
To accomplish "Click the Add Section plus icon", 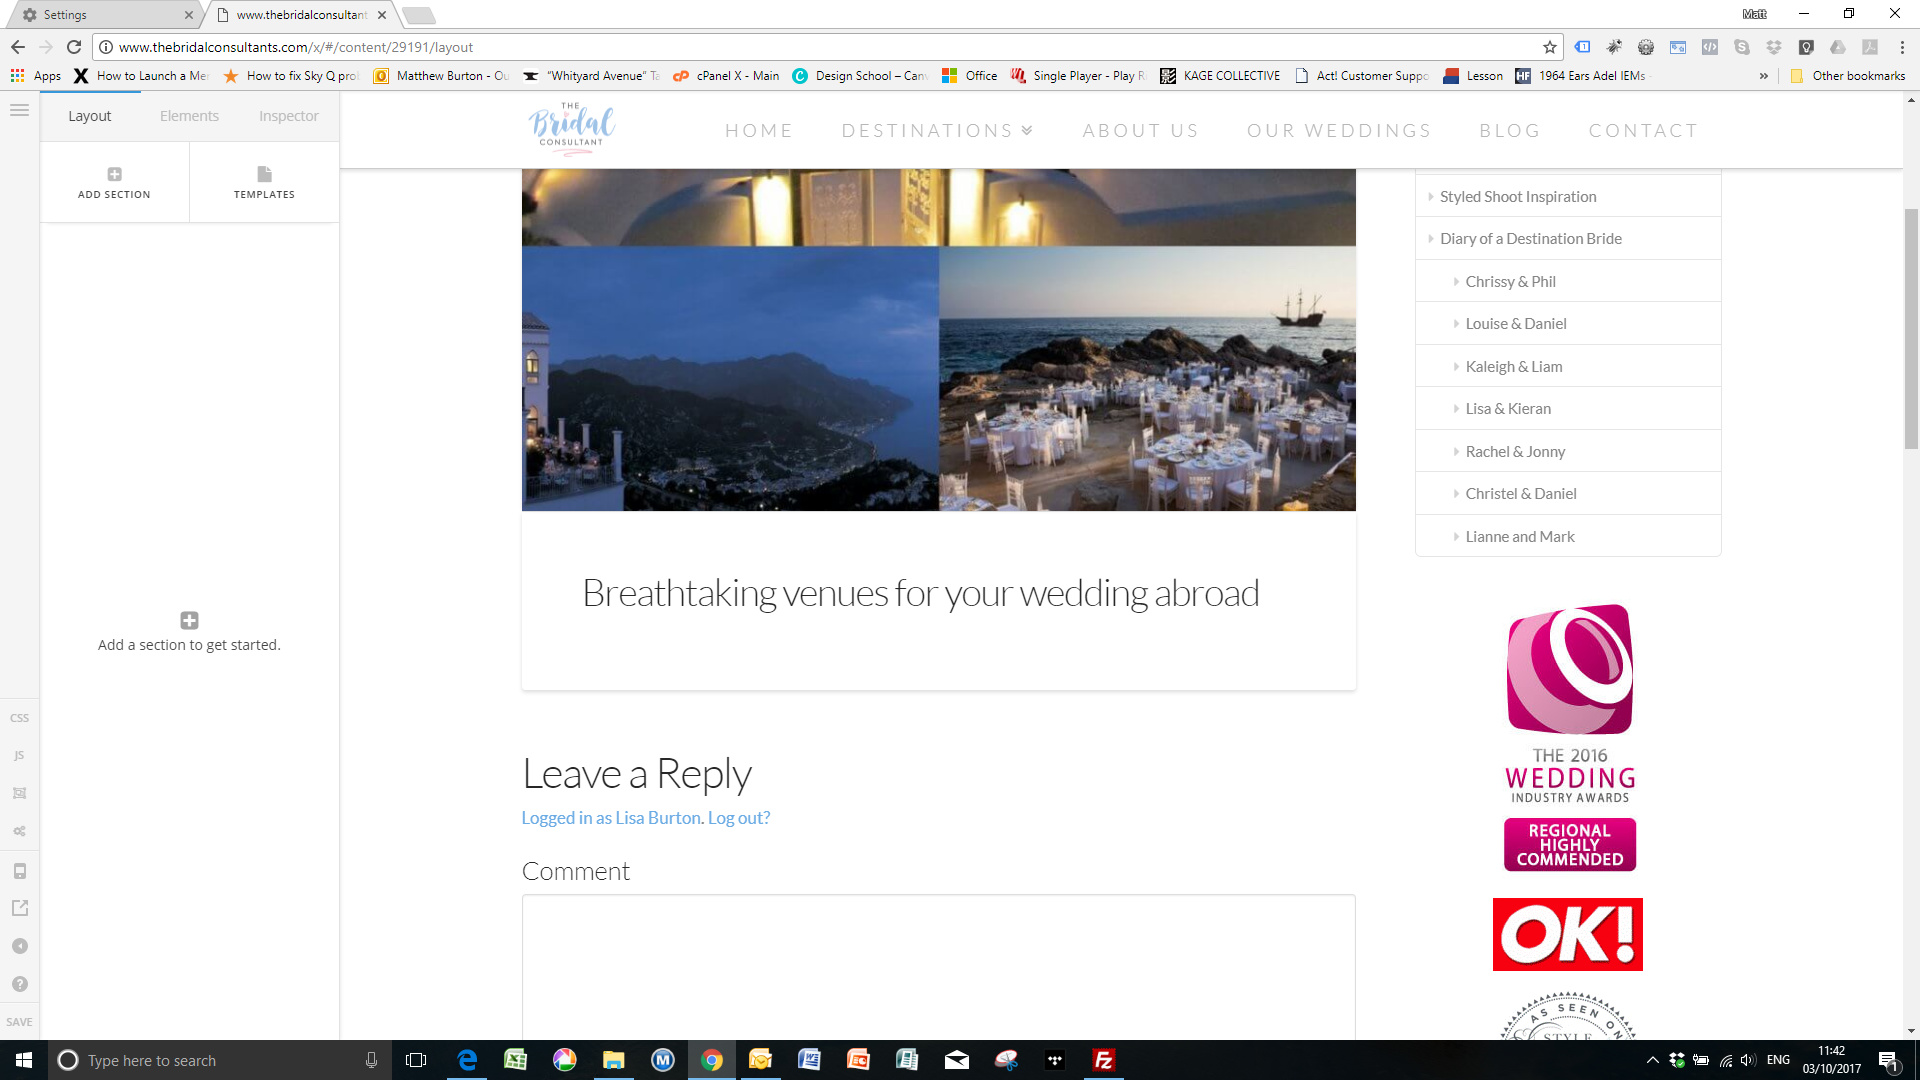I will tap(114, 174).
